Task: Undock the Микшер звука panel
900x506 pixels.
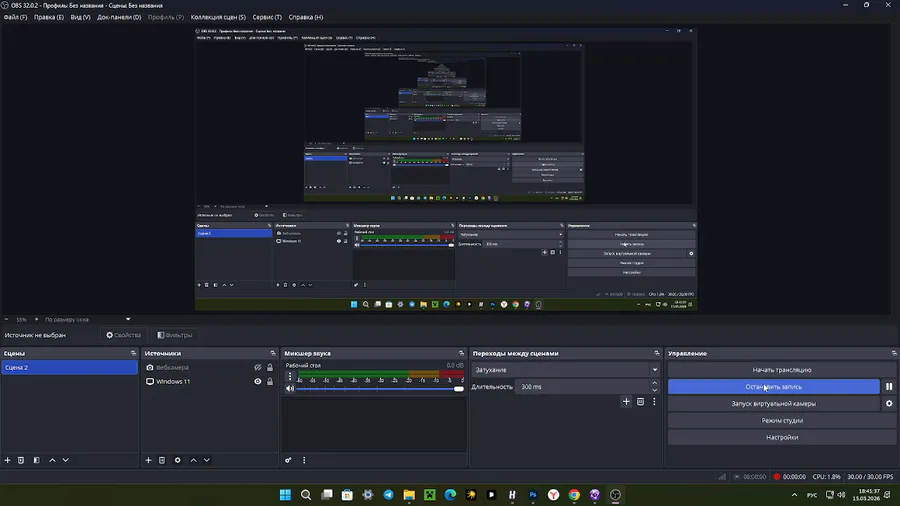Action: [x=461, y=353]
